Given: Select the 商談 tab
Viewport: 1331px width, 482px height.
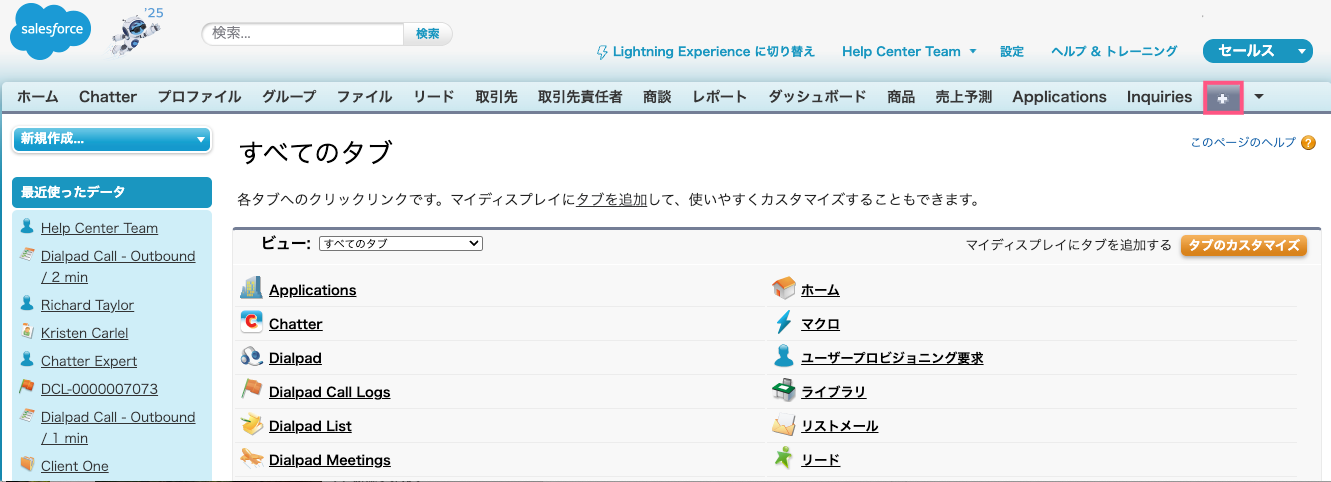Looking at the screenshot, I should (657, 97).
